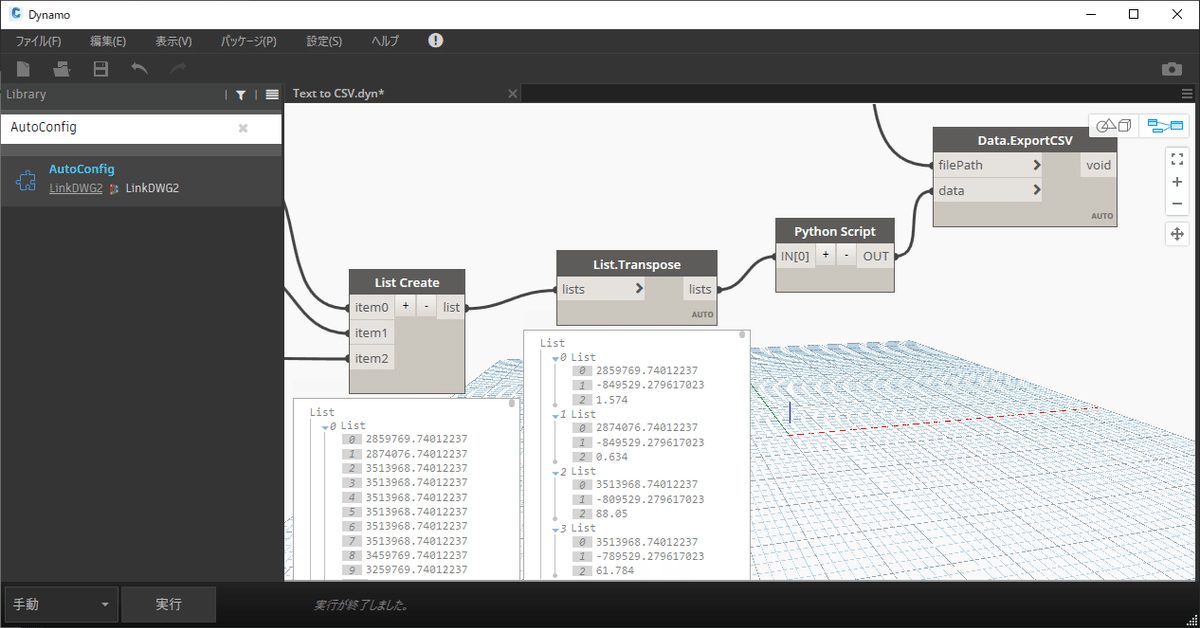
Task: Click the Python Script node title
Action: [835, 231]
